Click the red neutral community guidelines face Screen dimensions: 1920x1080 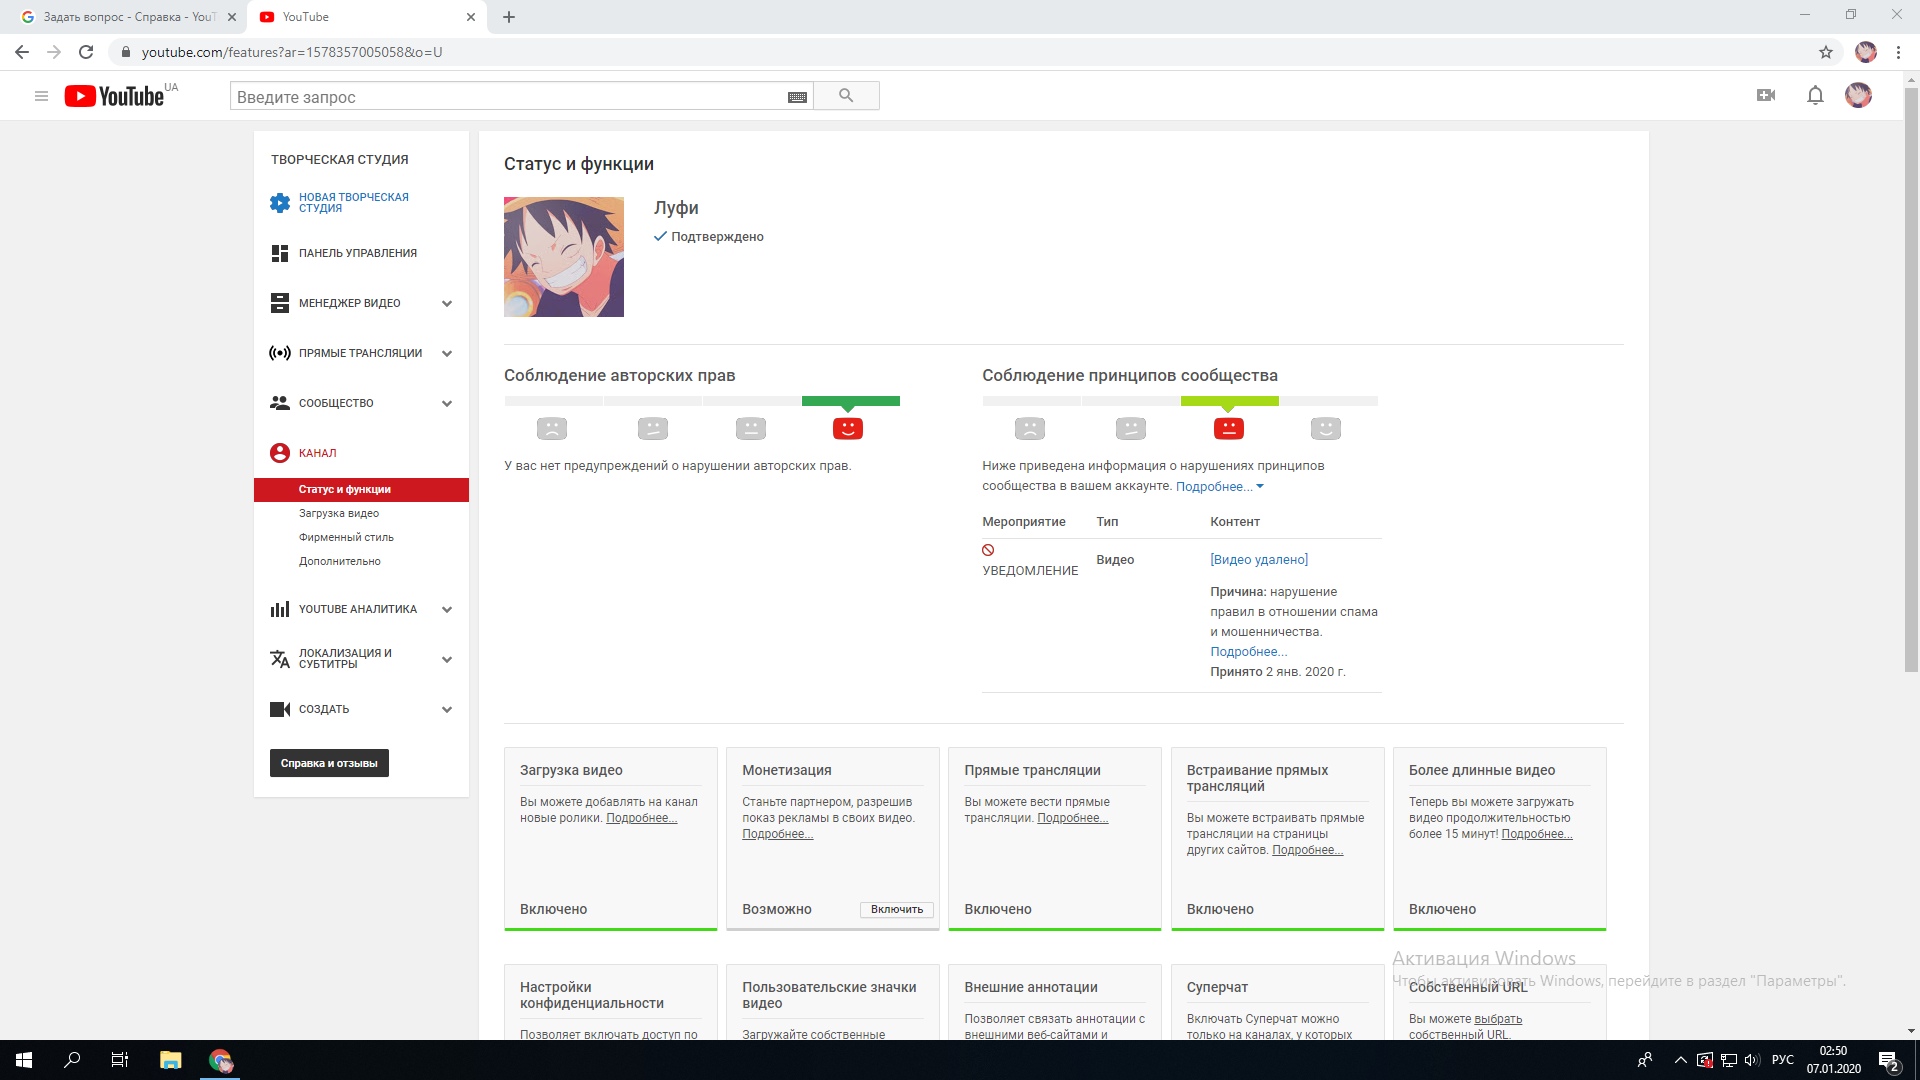(x=1228, y=428)
